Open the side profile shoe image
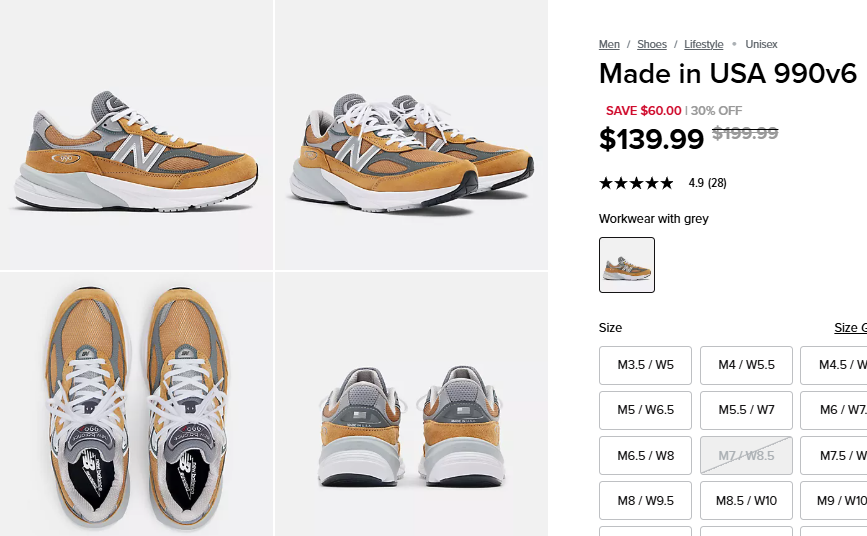 [x=136, y=135]
